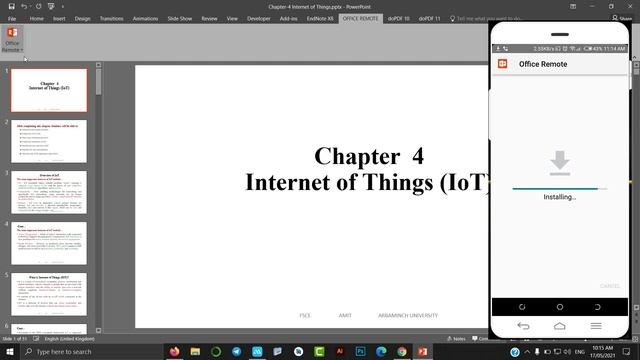Select slide 3 thumbnail Overview of IoT
This screenshot has height=360, width=640.
pyautogui.click(x=49, y=192)
